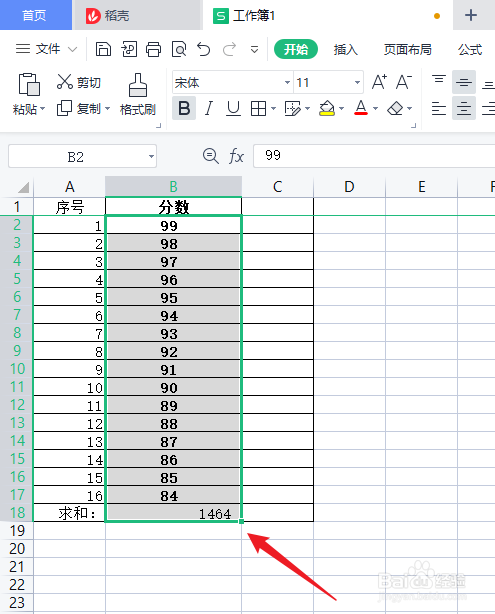Click the Undo arrow
This screenshot has height=614, width=495.
tap(204, 50)
